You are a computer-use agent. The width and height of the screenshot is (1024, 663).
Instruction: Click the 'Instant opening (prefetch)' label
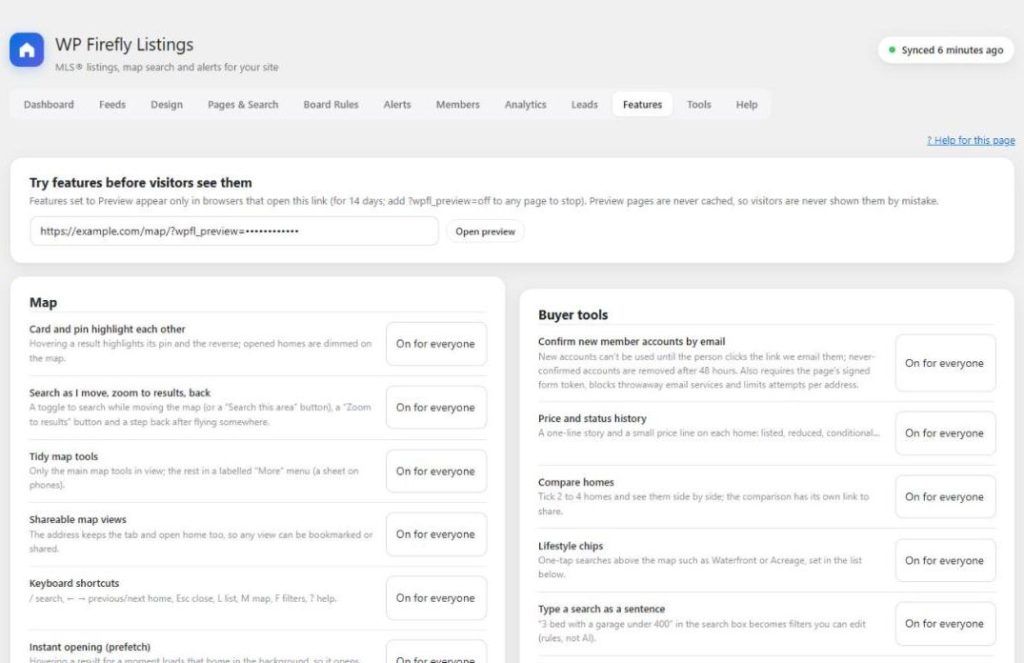coord(90,647)
